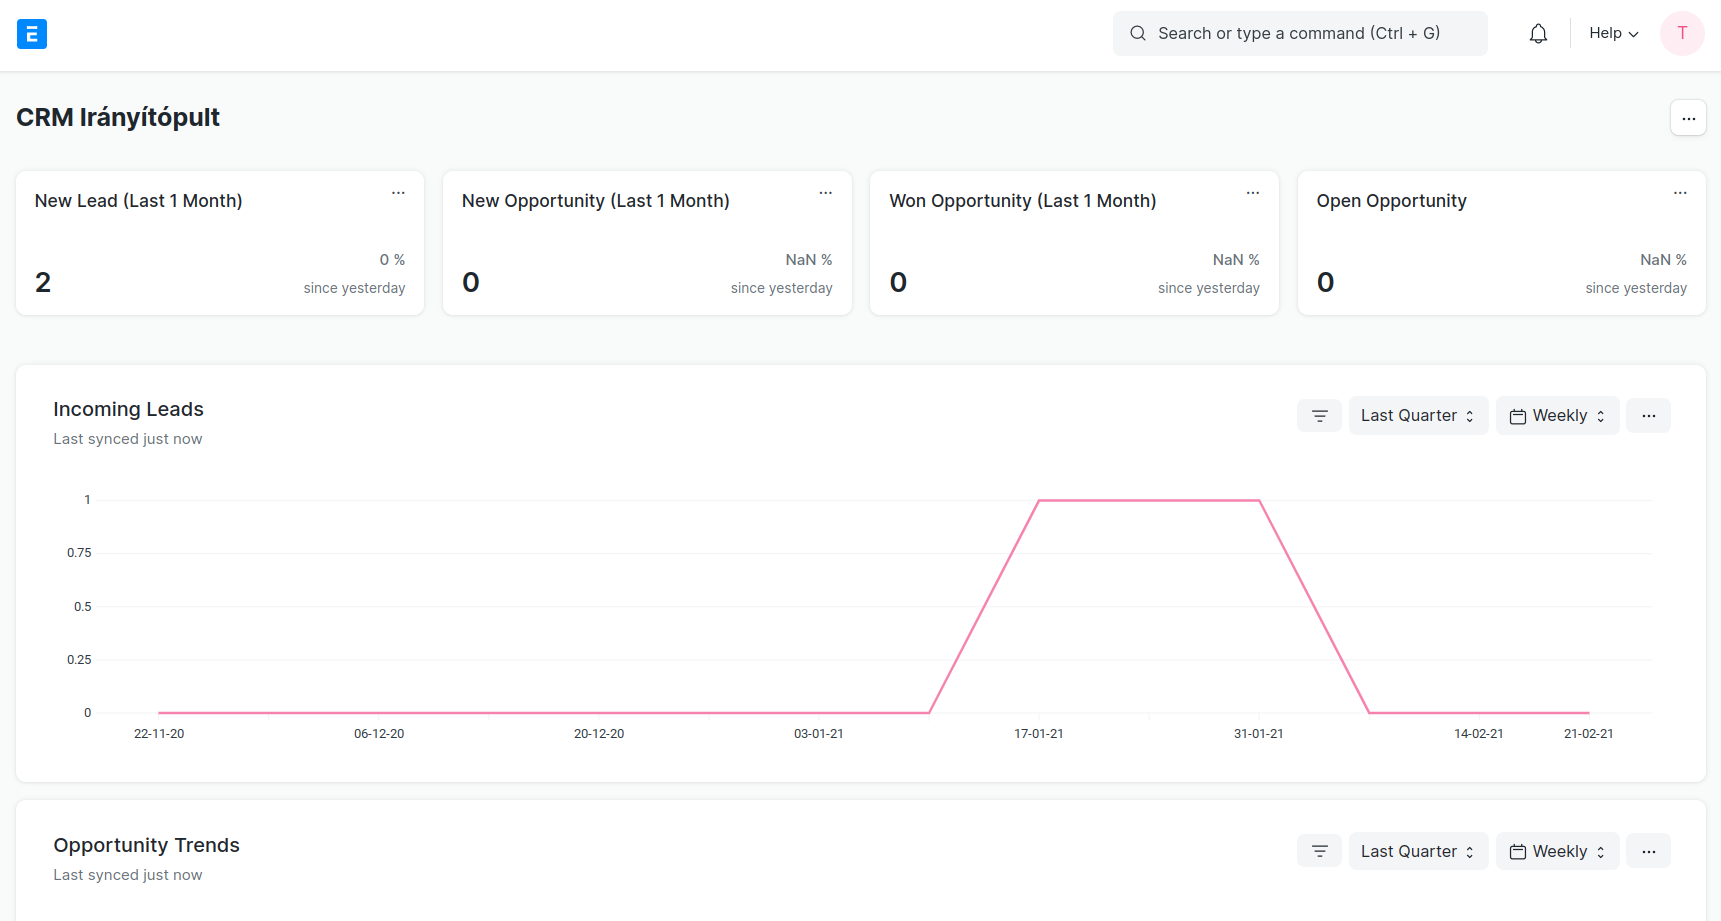Open options for Won Opportunity card
The height and width of the screenshot is (921, 1721).
1252,193
